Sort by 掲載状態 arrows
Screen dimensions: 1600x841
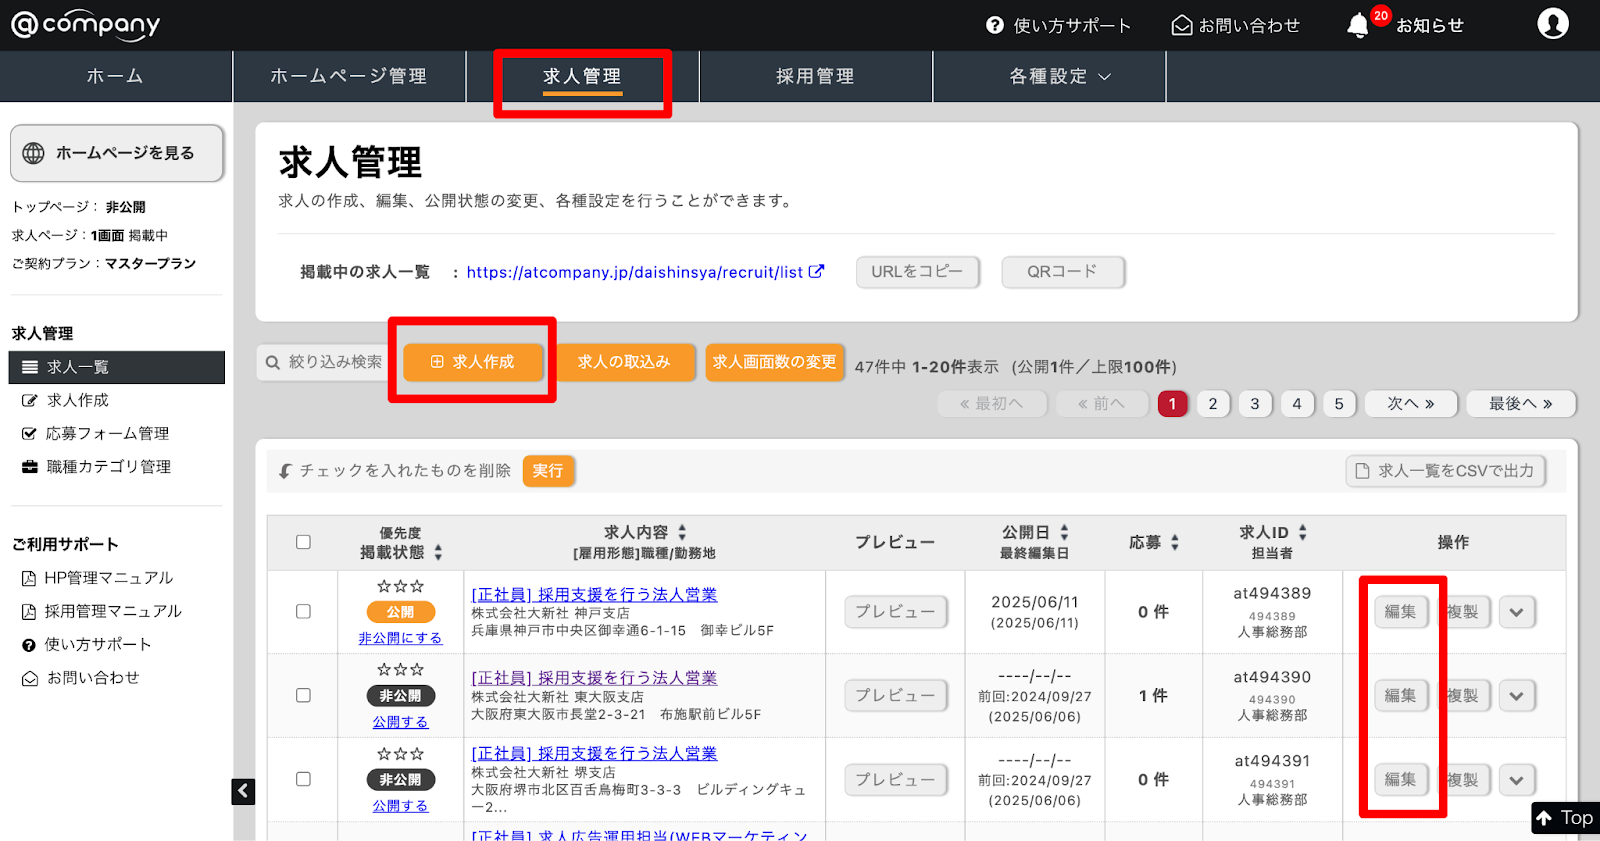[438, 552]
